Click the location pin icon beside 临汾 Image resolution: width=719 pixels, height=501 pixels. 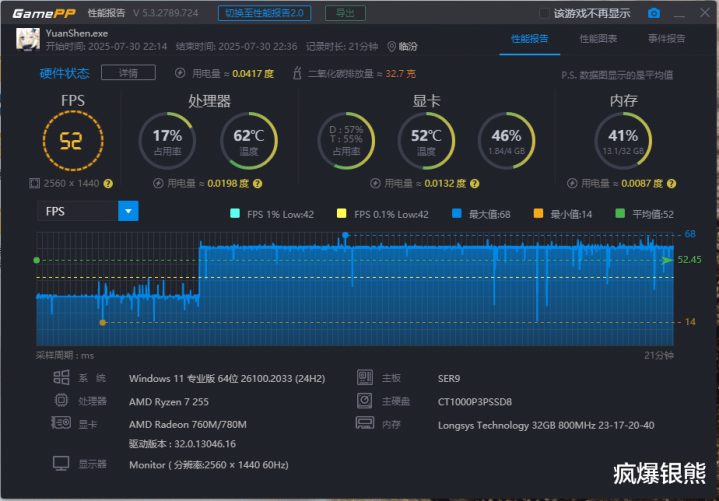[x=392, y=47]
